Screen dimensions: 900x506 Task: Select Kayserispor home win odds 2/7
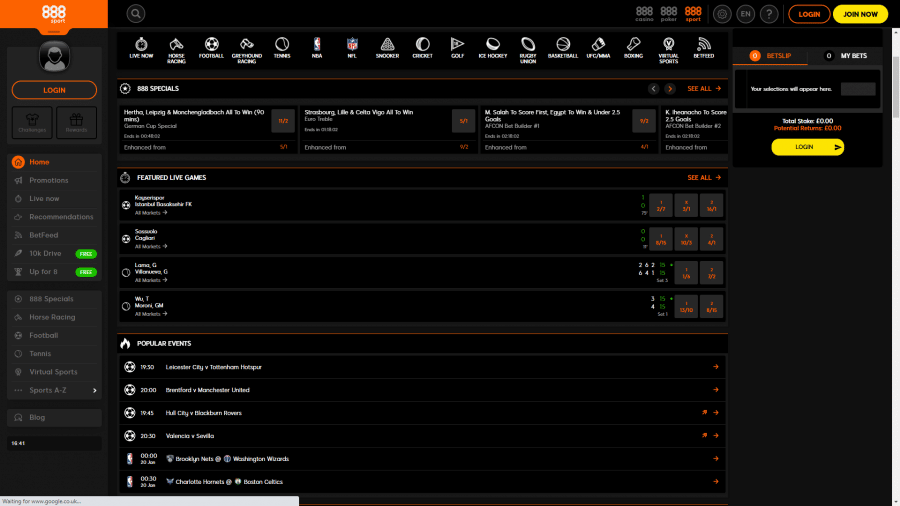click(661, 205)
